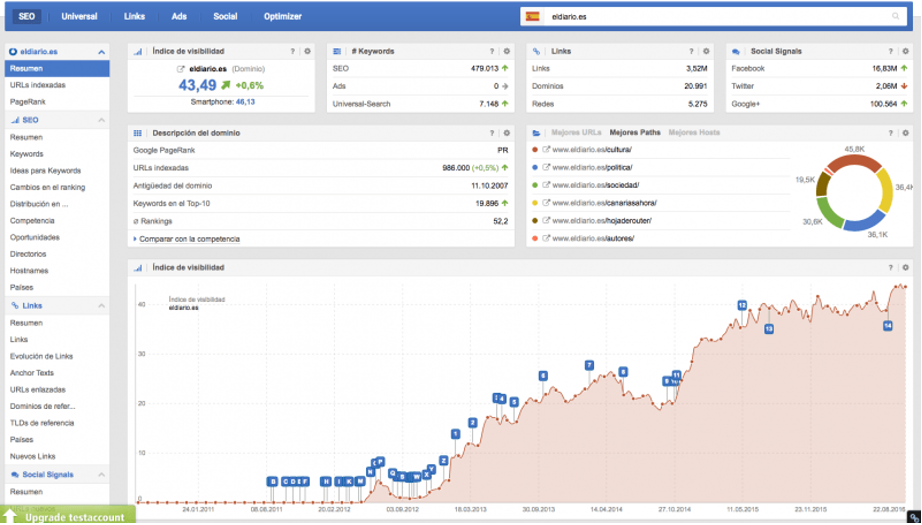Open settings gear of Keywords panel
The height and width of the screenshot is (525, 922).
click(507, 51)
